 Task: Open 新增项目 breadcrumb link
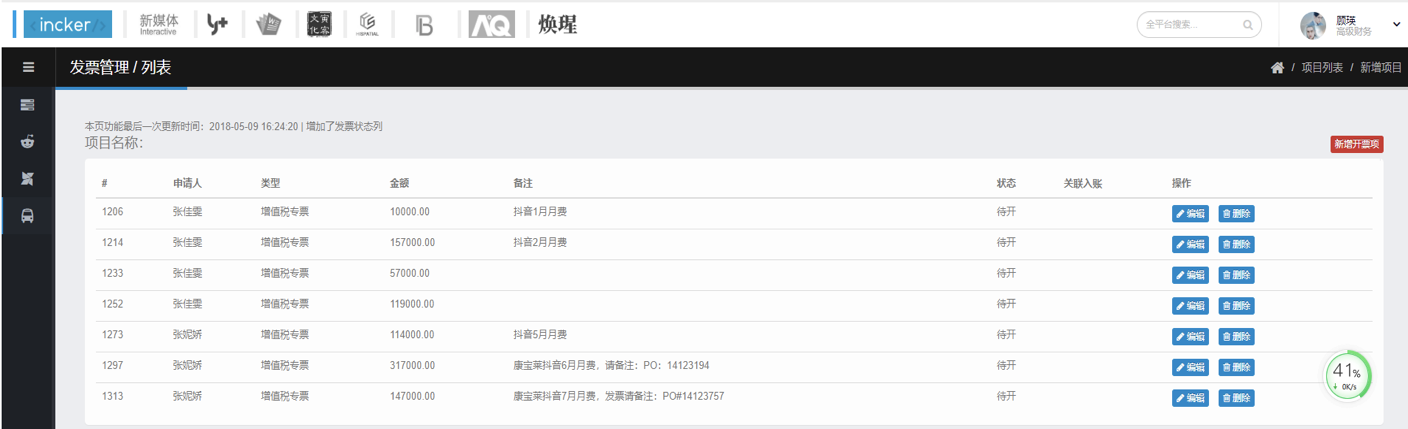1381,68
